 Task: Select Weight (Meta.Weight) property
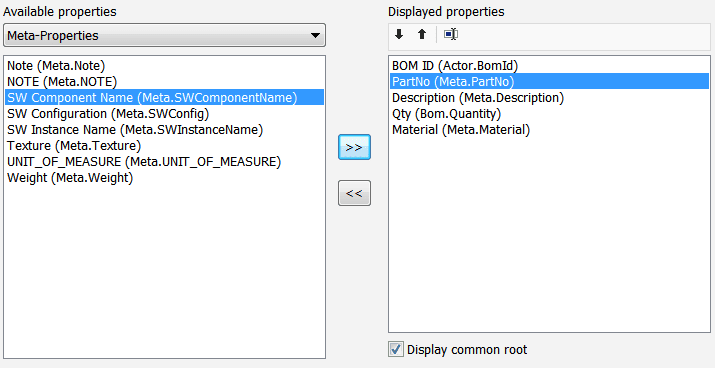pos(165,177)
